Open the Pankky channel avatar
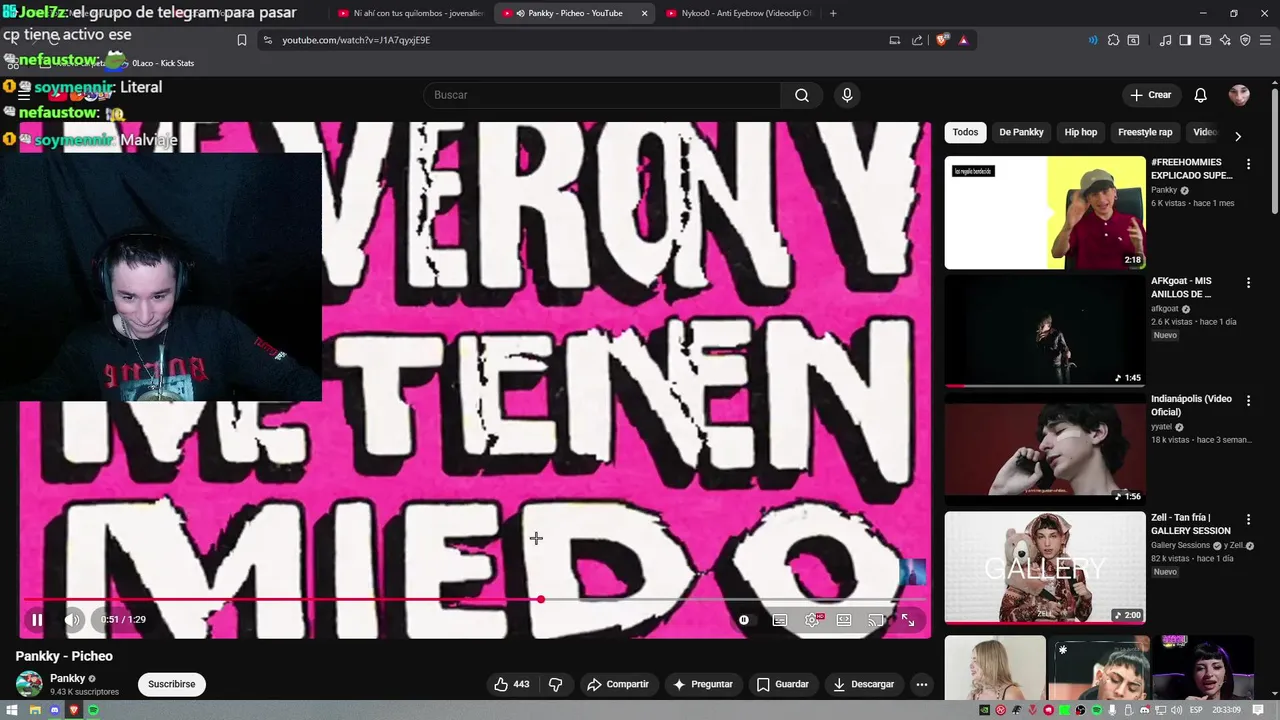 pyautogui.click(x=29, y=684)
